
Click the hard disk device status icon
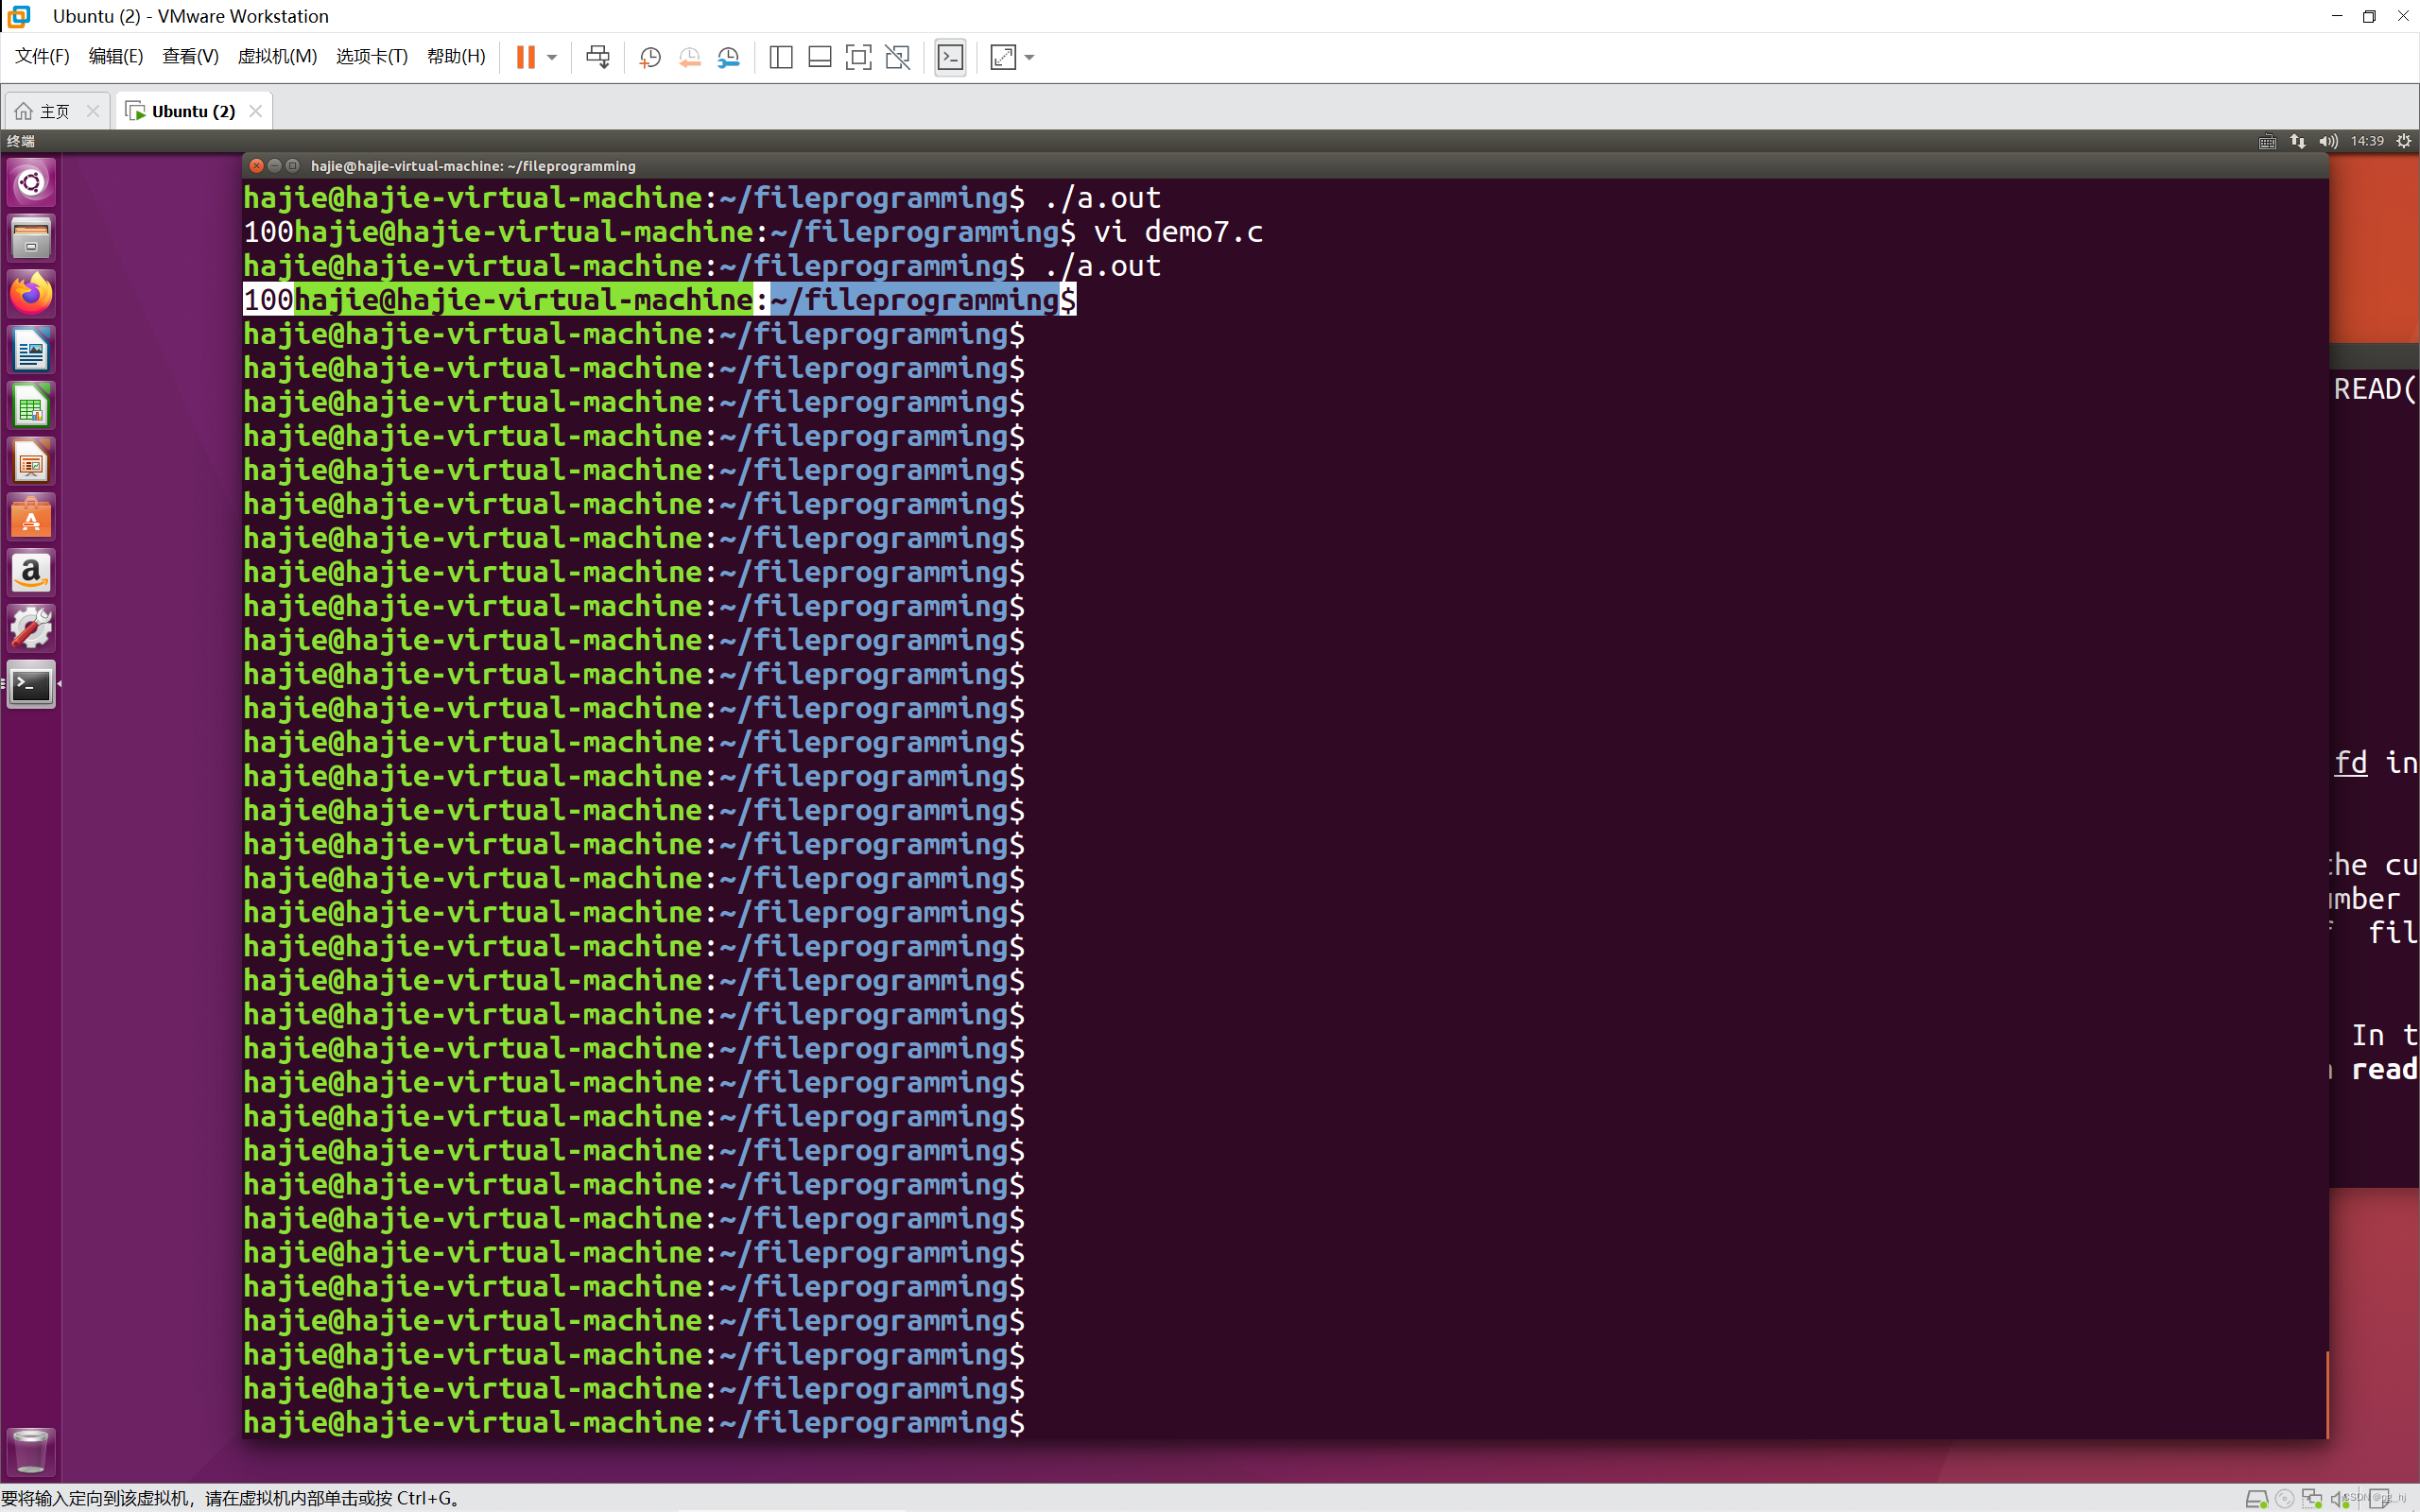[x=2256, y=1498]
